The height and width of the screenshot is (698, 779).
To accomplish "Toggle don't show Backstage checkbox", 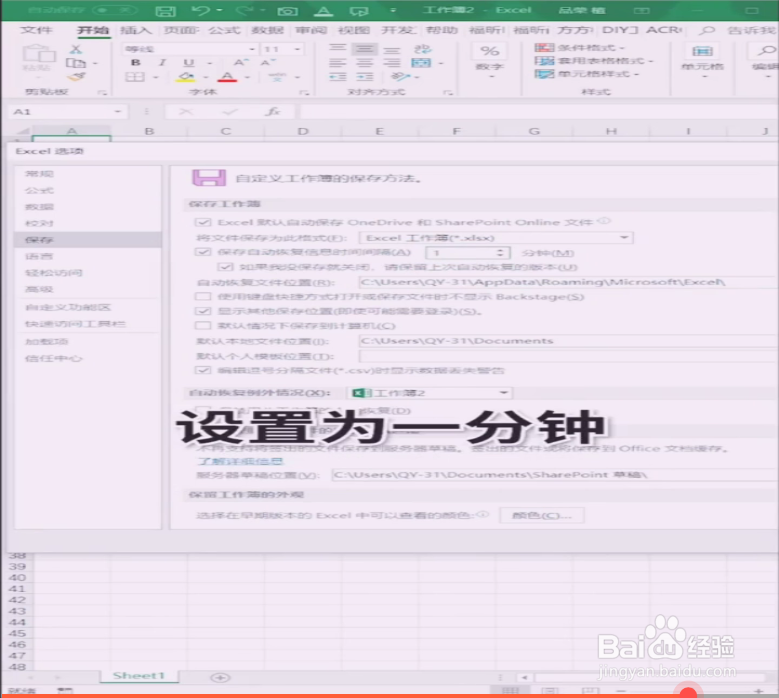I will click(203, 297).
